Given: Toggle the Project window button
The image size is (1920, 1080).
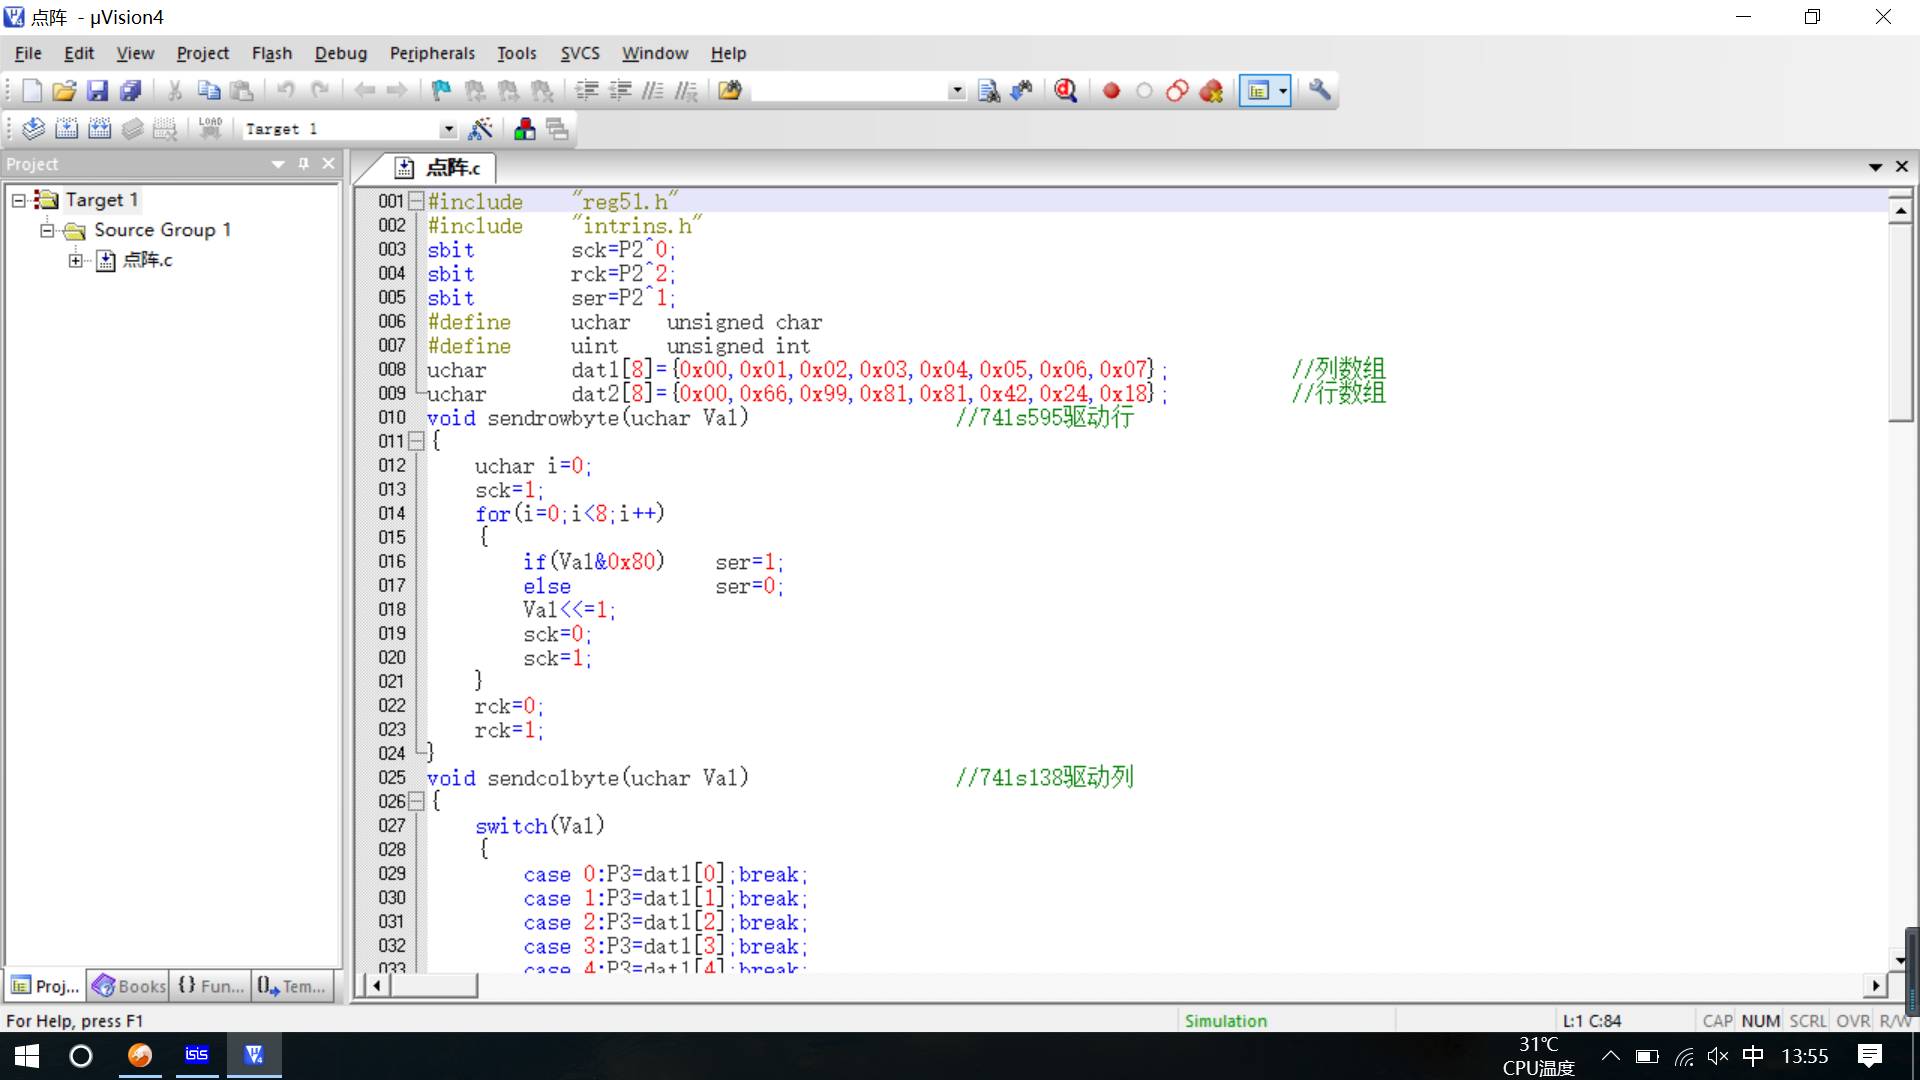Looking at the screenshot, I should (1258, 91).
